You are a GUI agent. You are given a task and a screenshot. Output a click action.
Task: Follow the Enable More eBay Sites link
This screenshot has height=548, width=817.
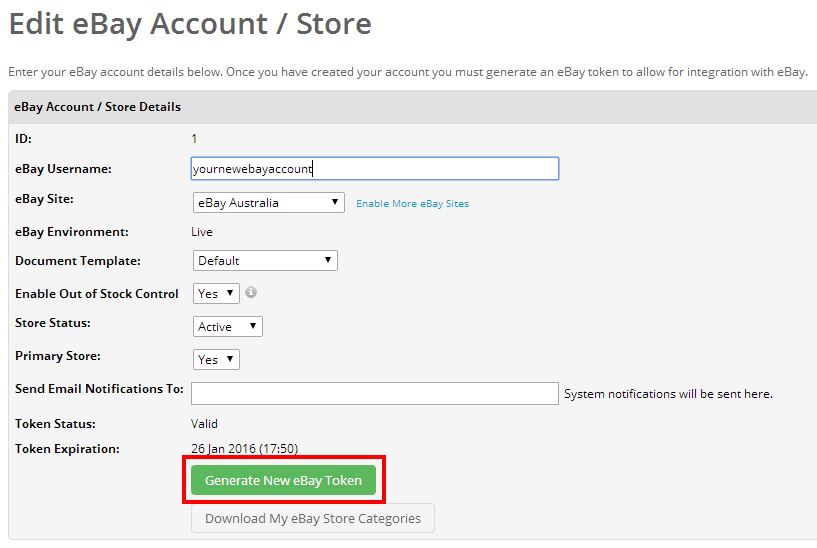[413, 204]
